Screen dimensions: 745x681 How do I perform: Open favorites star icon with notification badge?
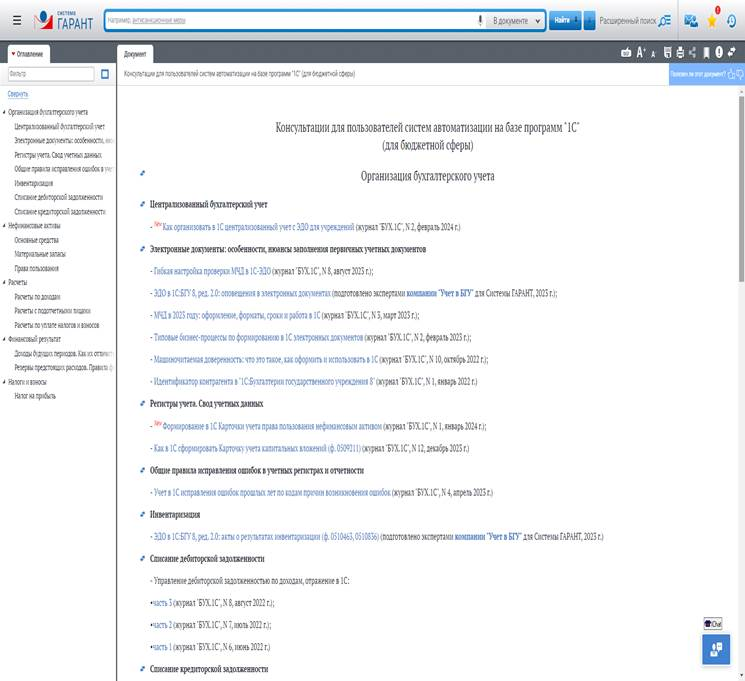tap(712, 21)
